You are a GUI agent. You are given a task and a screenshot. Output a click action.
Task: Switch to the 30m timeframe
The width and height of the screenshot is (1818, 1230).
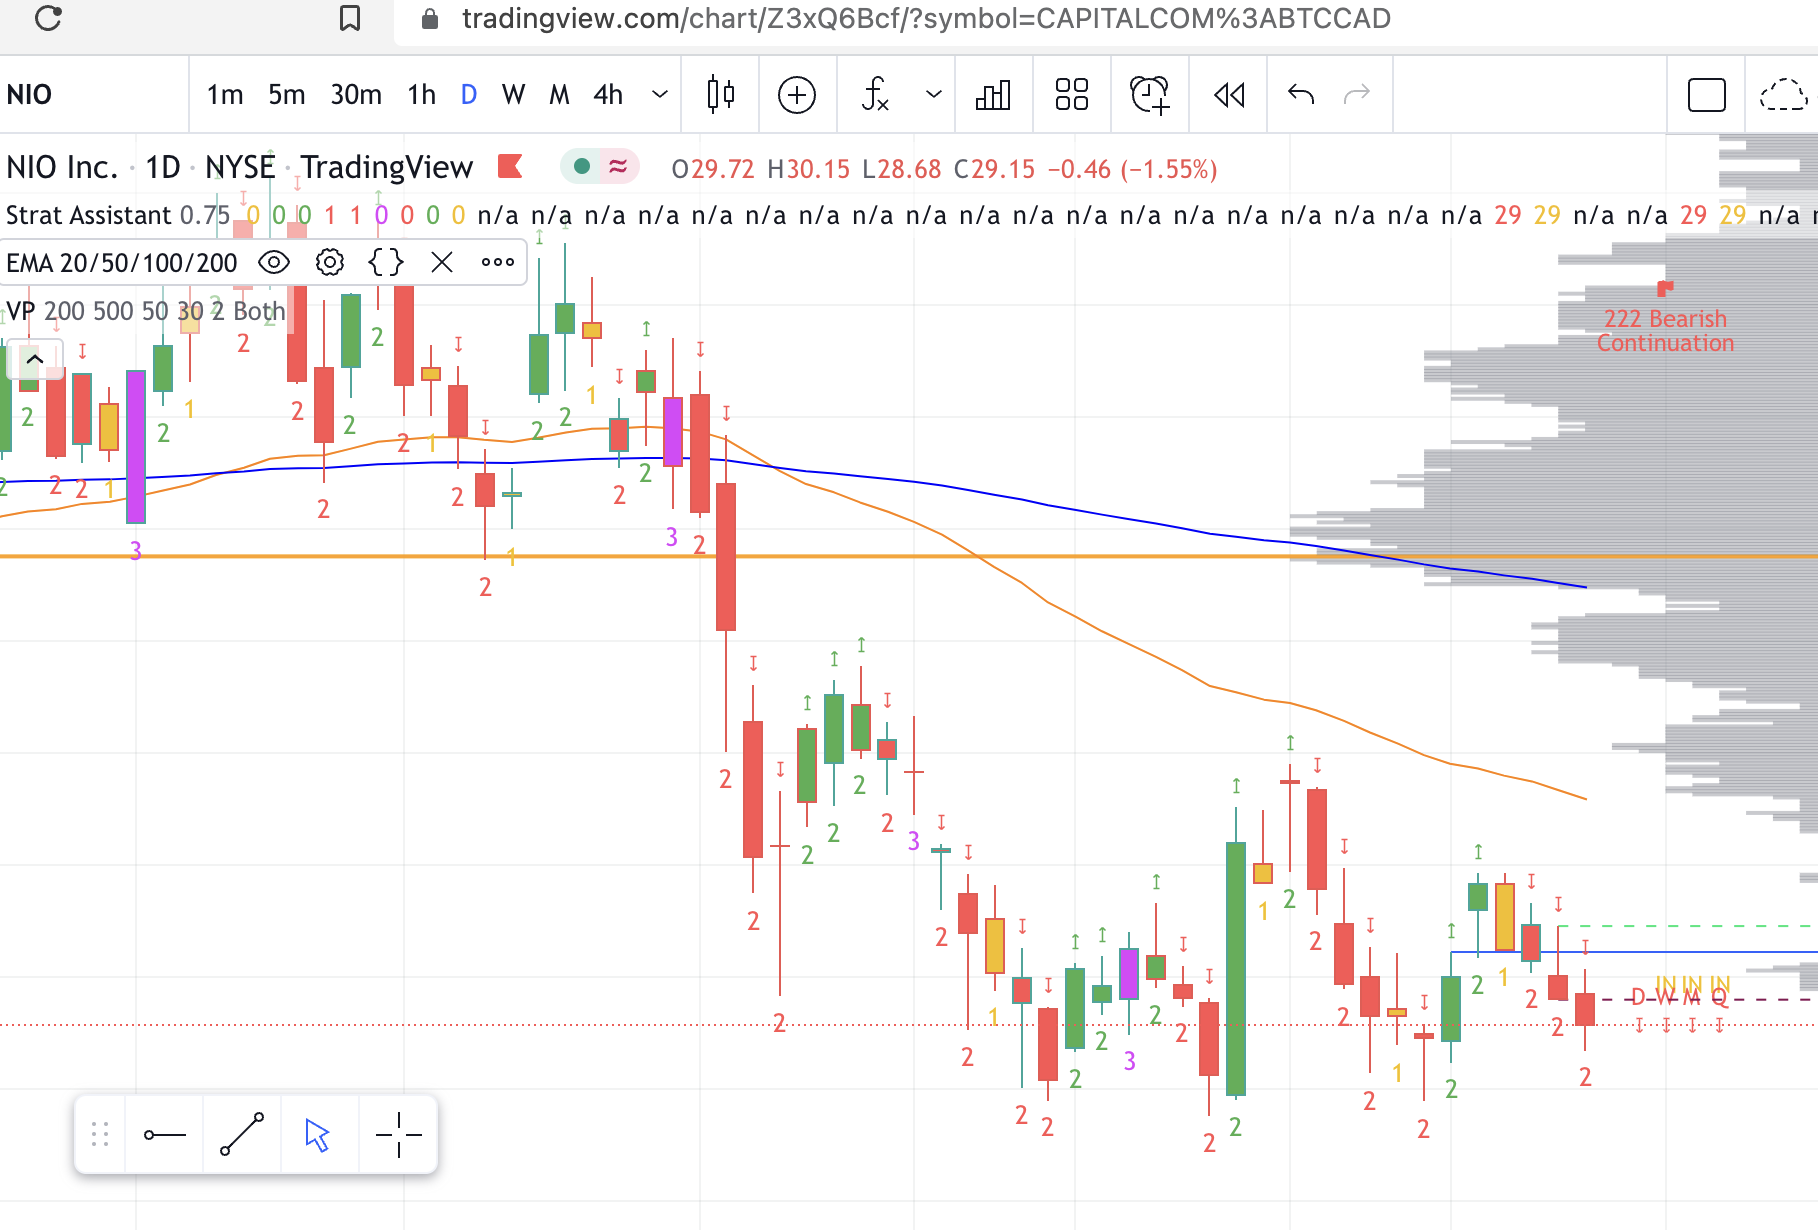[x=356, y=95]
